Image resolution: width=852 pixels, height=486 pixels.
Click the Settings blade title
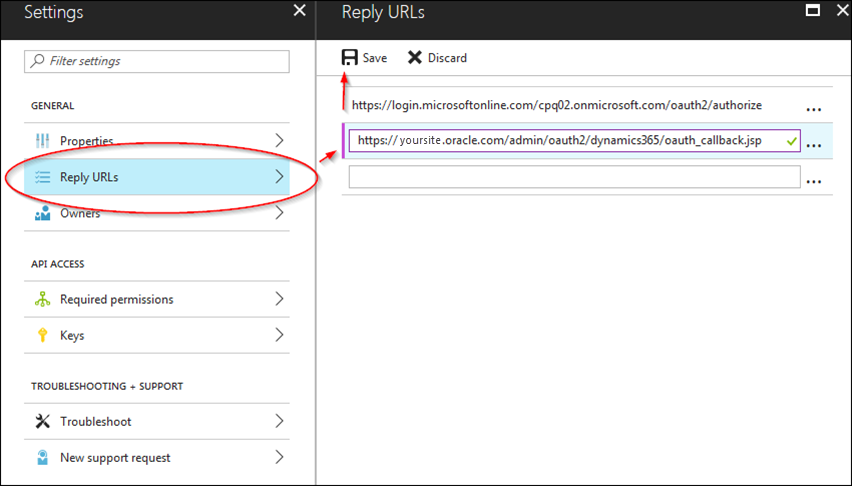pos(54,12)
